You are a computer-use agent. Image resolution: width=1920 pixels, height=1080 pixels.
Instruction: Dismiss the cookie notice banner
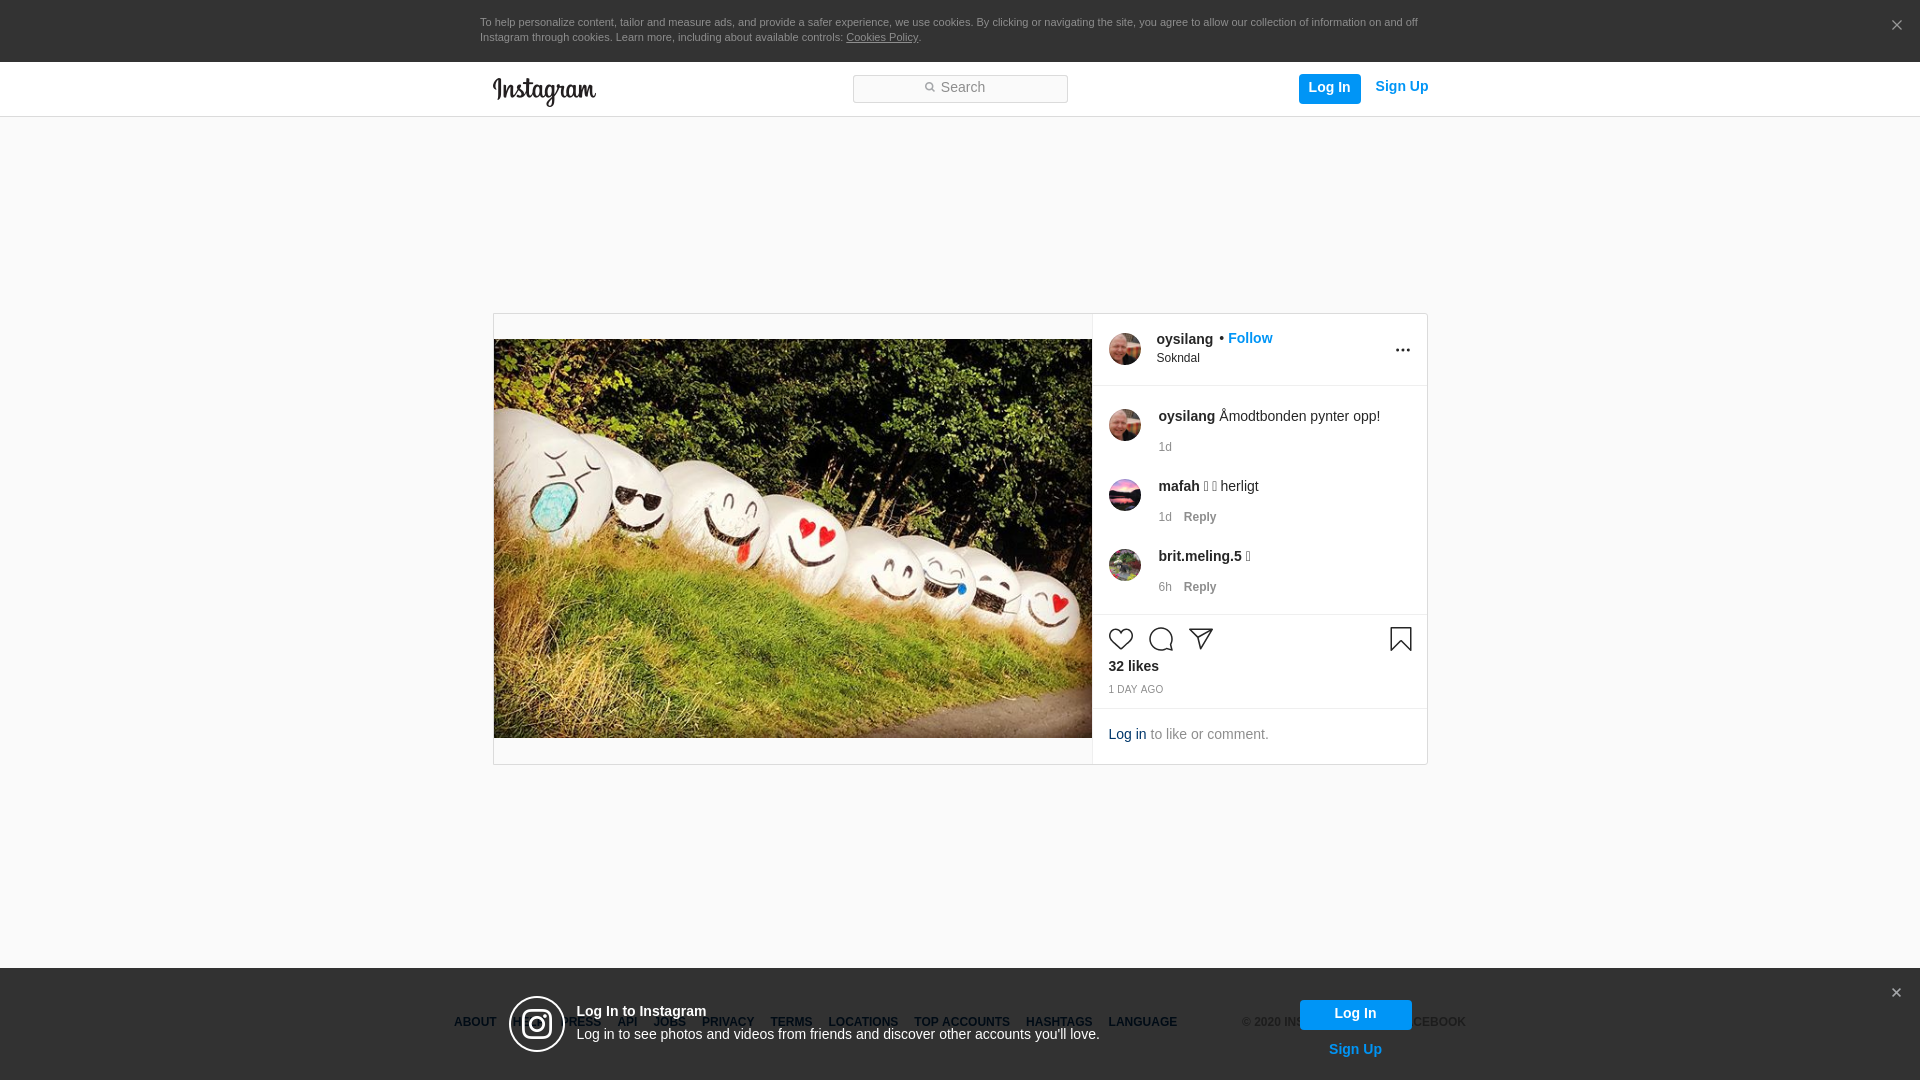[x=1896, y=26]
